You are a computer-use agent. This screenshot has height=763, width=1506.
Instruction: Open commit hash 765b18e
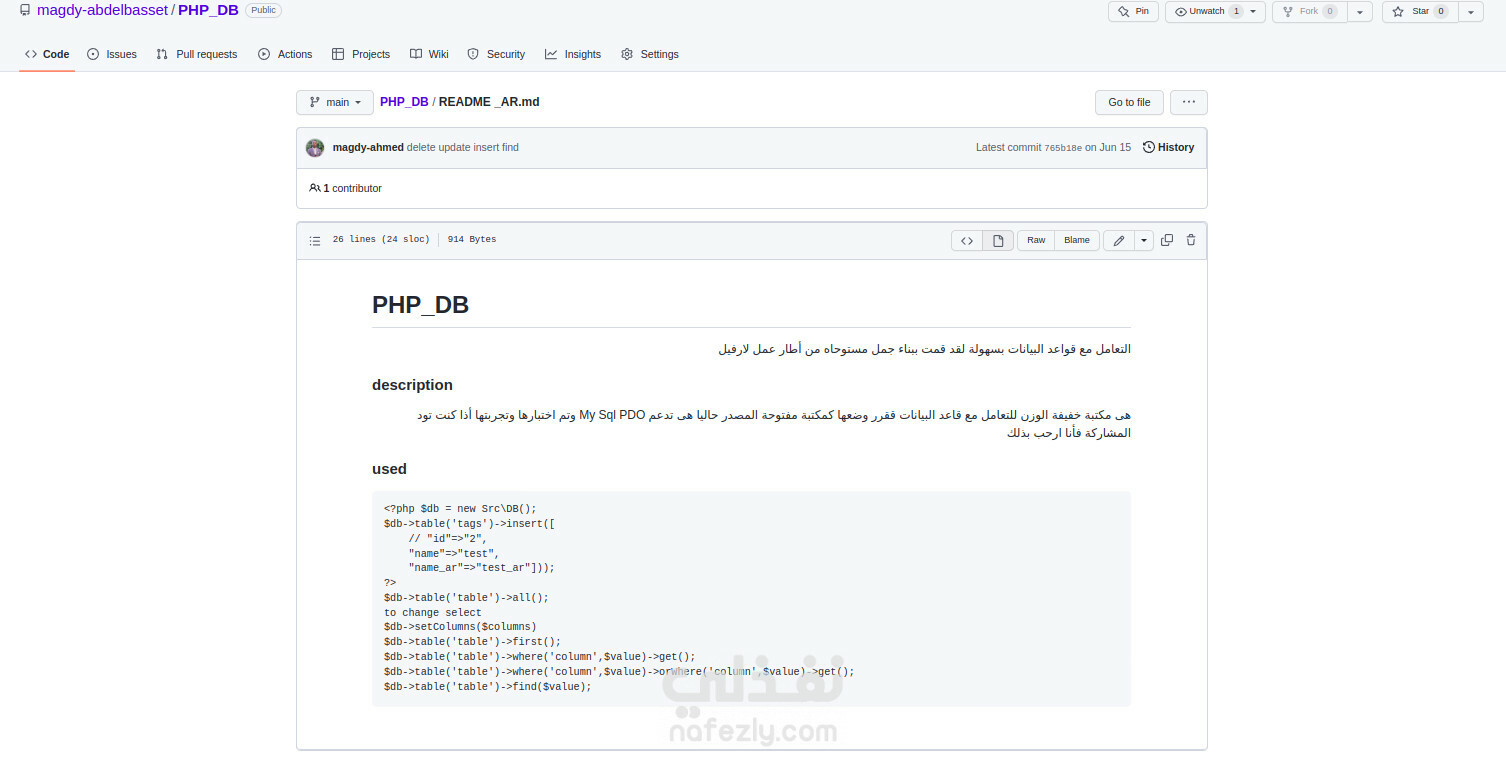1063,147
